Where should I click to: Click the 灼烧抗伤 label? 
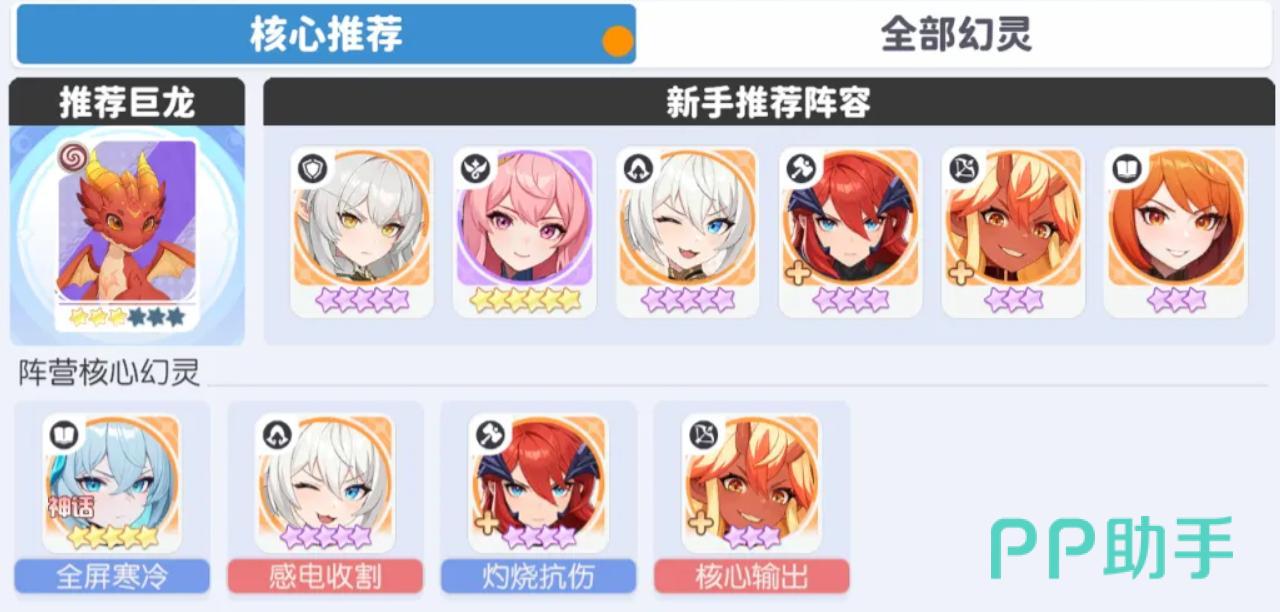tap(538, 577)
